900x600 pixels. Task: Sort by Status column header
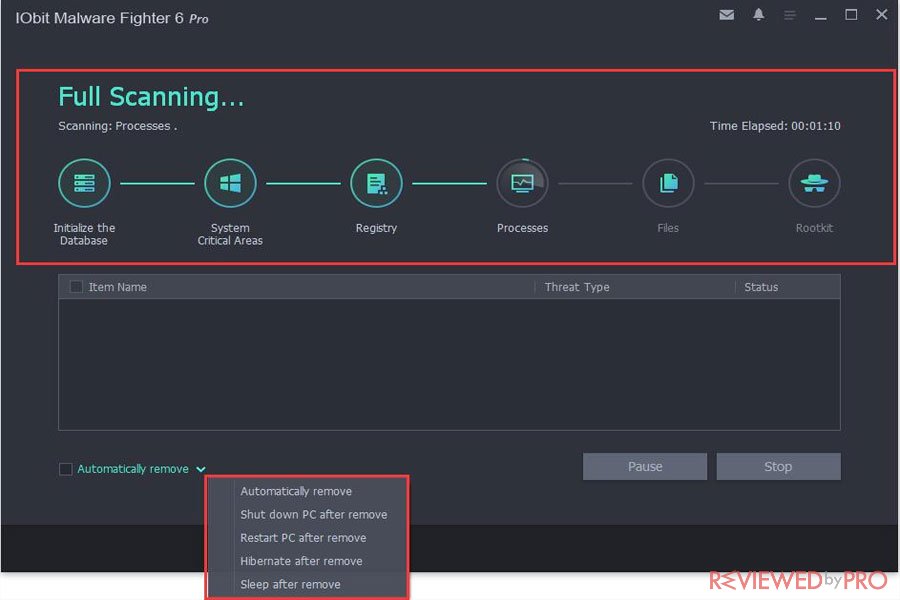pos(761,287)
